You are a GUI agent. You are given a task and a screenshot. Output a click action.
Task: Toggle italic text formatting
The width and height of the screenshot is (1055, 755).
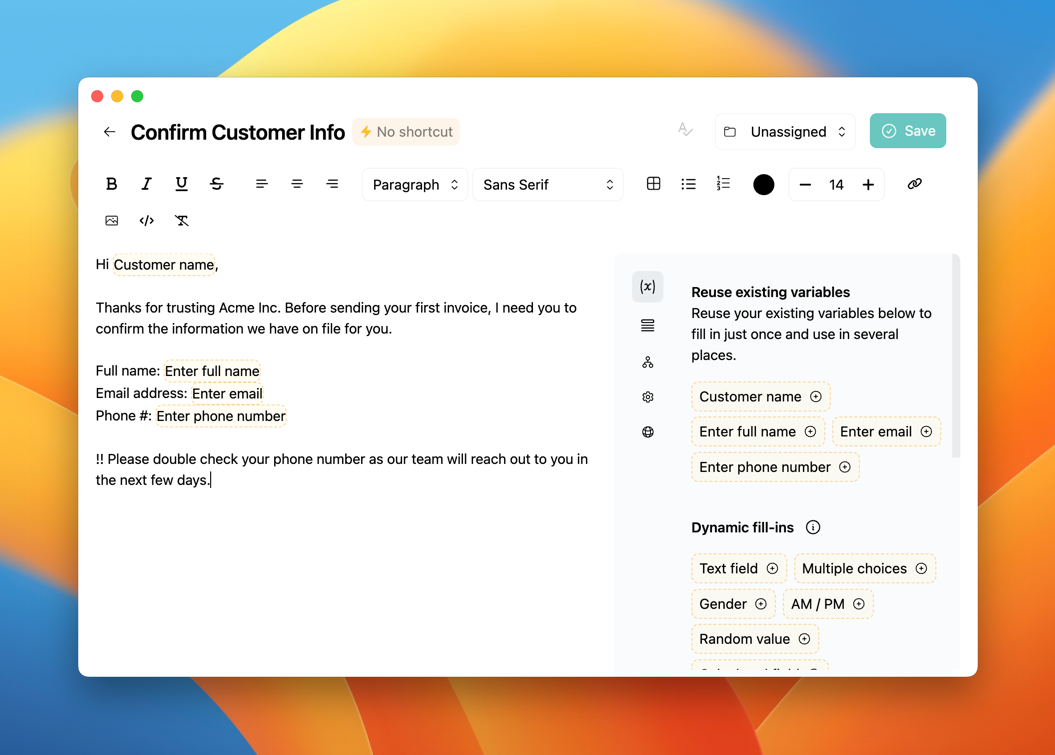pos(146,184)
